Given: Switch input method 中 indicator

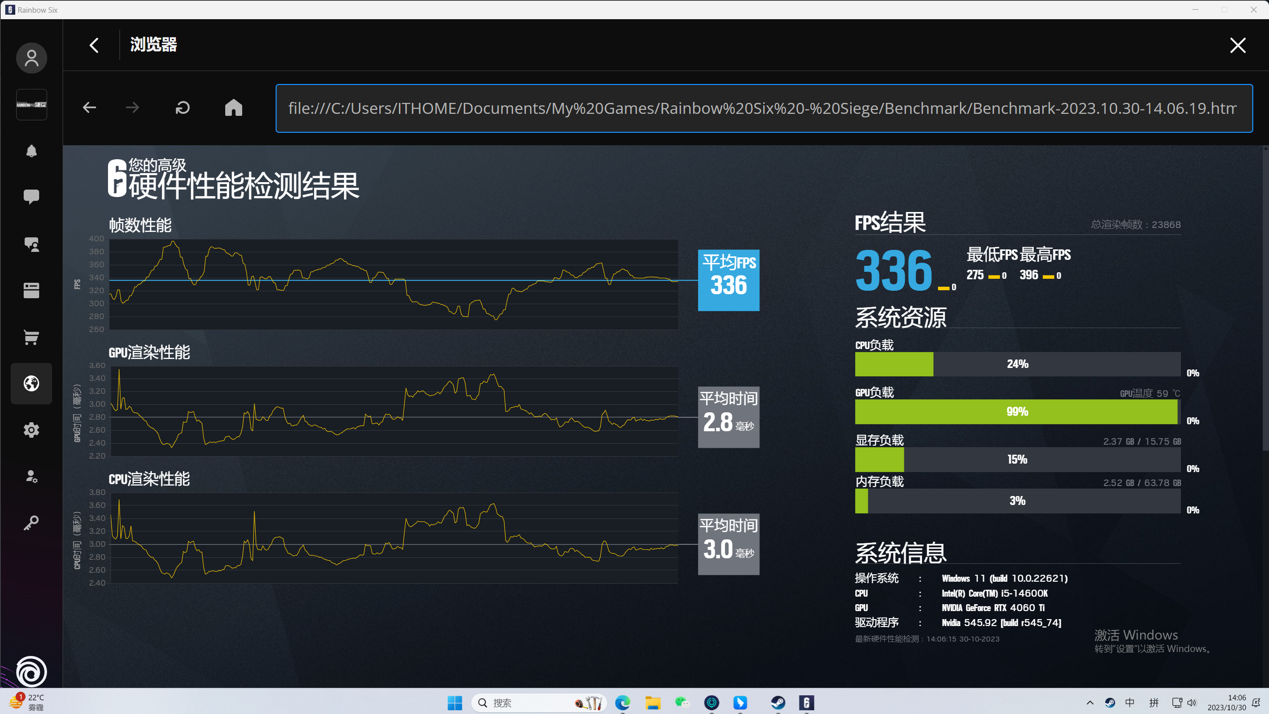Looking at the screenshot, I should [x=1130, y=703].
